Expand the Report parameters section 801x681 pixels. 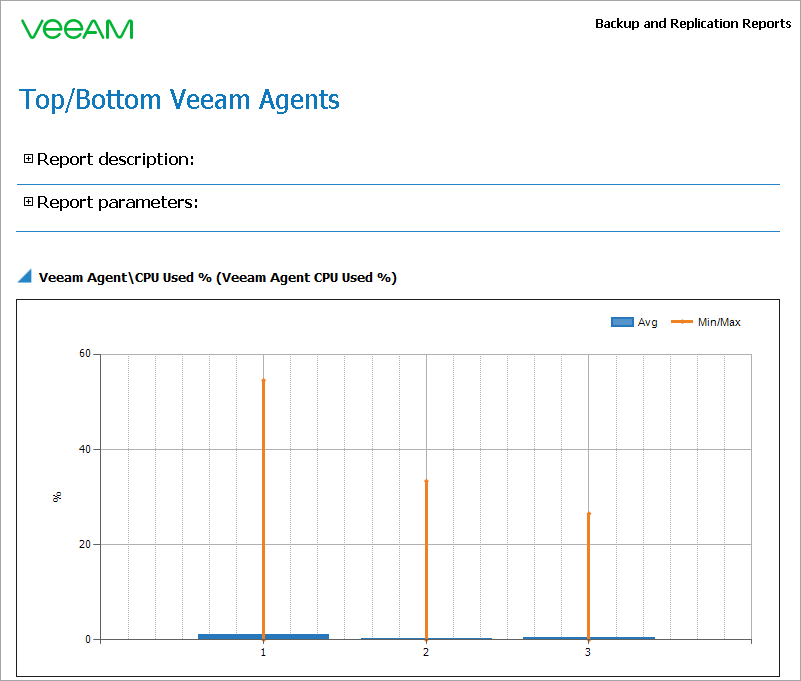(x=28, y=202)
